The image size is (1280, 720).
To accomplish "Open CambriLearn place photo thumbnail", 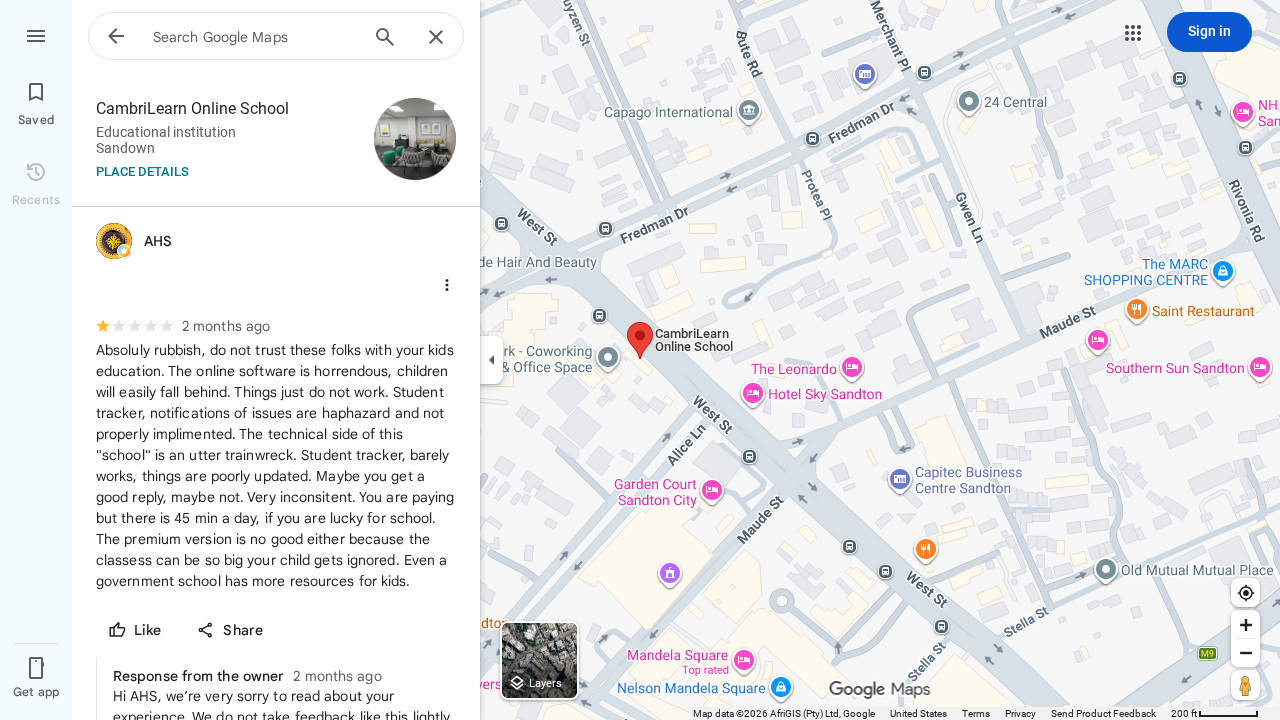I will (415, 139).
